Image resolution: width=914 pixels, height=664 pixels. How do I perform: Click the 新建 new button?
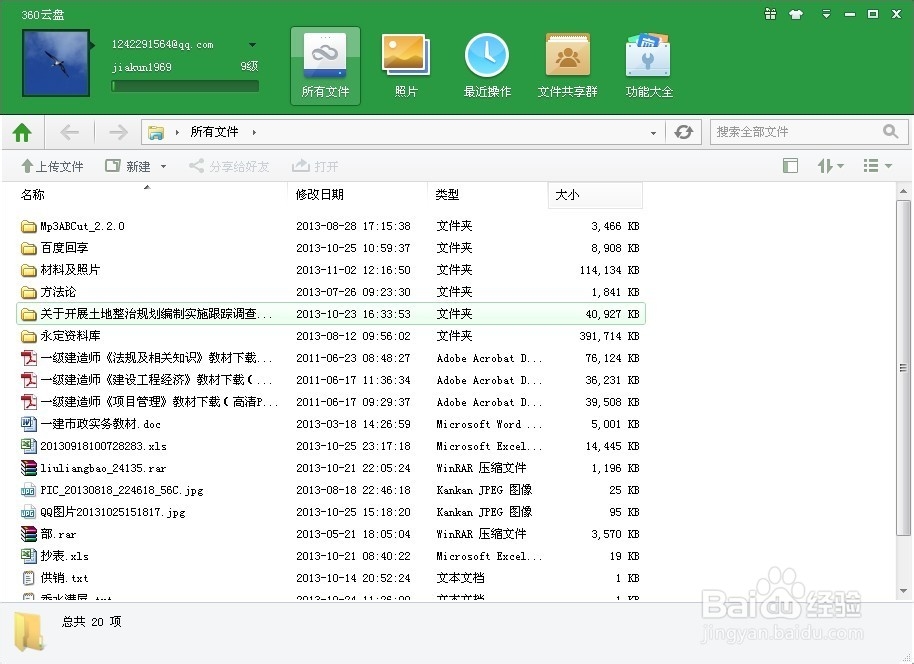click(128, 167)
